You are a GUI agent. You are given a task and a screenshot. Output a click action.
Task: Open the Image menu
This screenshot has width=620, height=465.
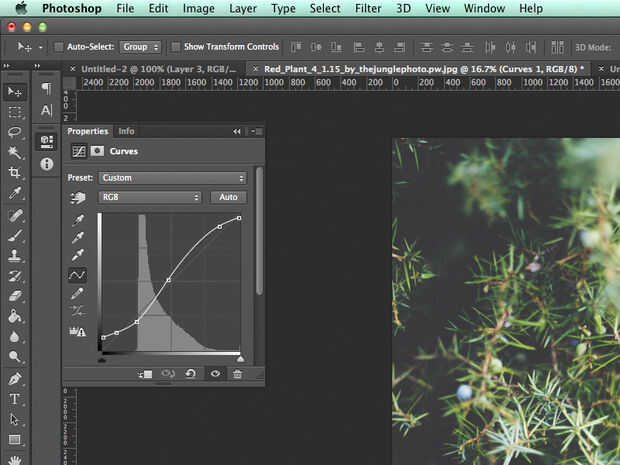click(x=198, y=8)
